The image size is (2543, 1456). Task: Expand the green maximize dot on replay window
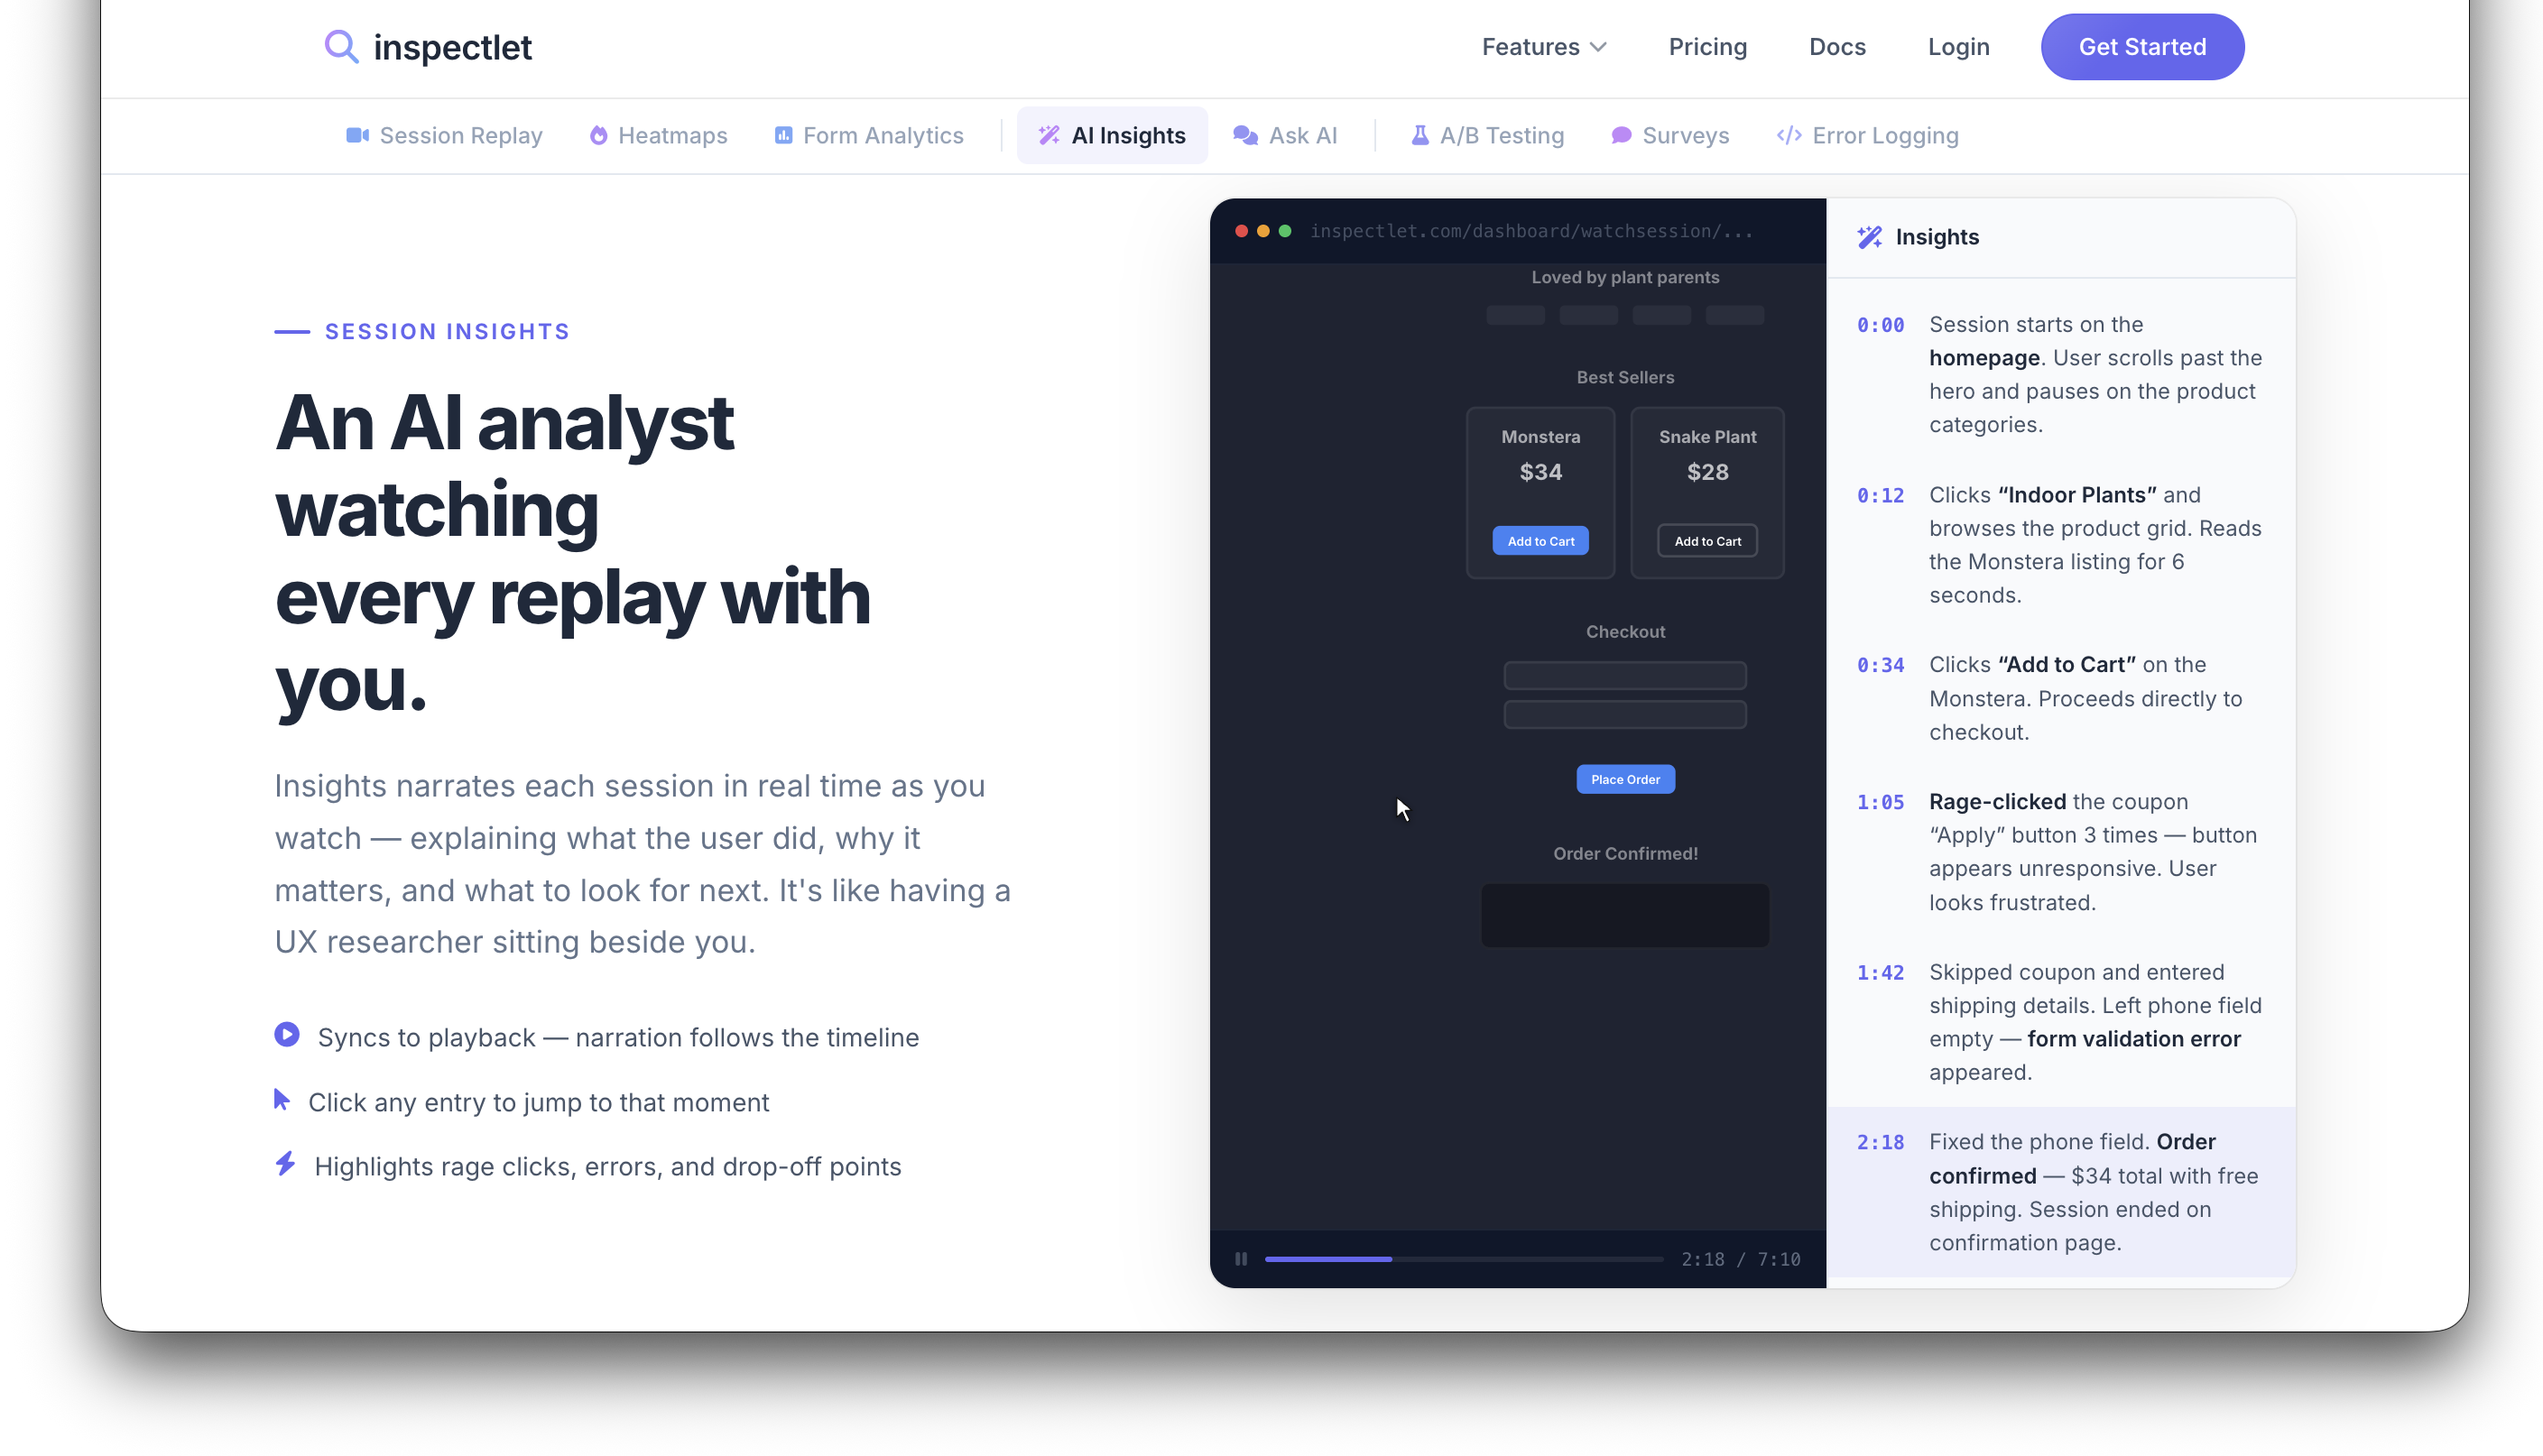(x=1285, y=231)
